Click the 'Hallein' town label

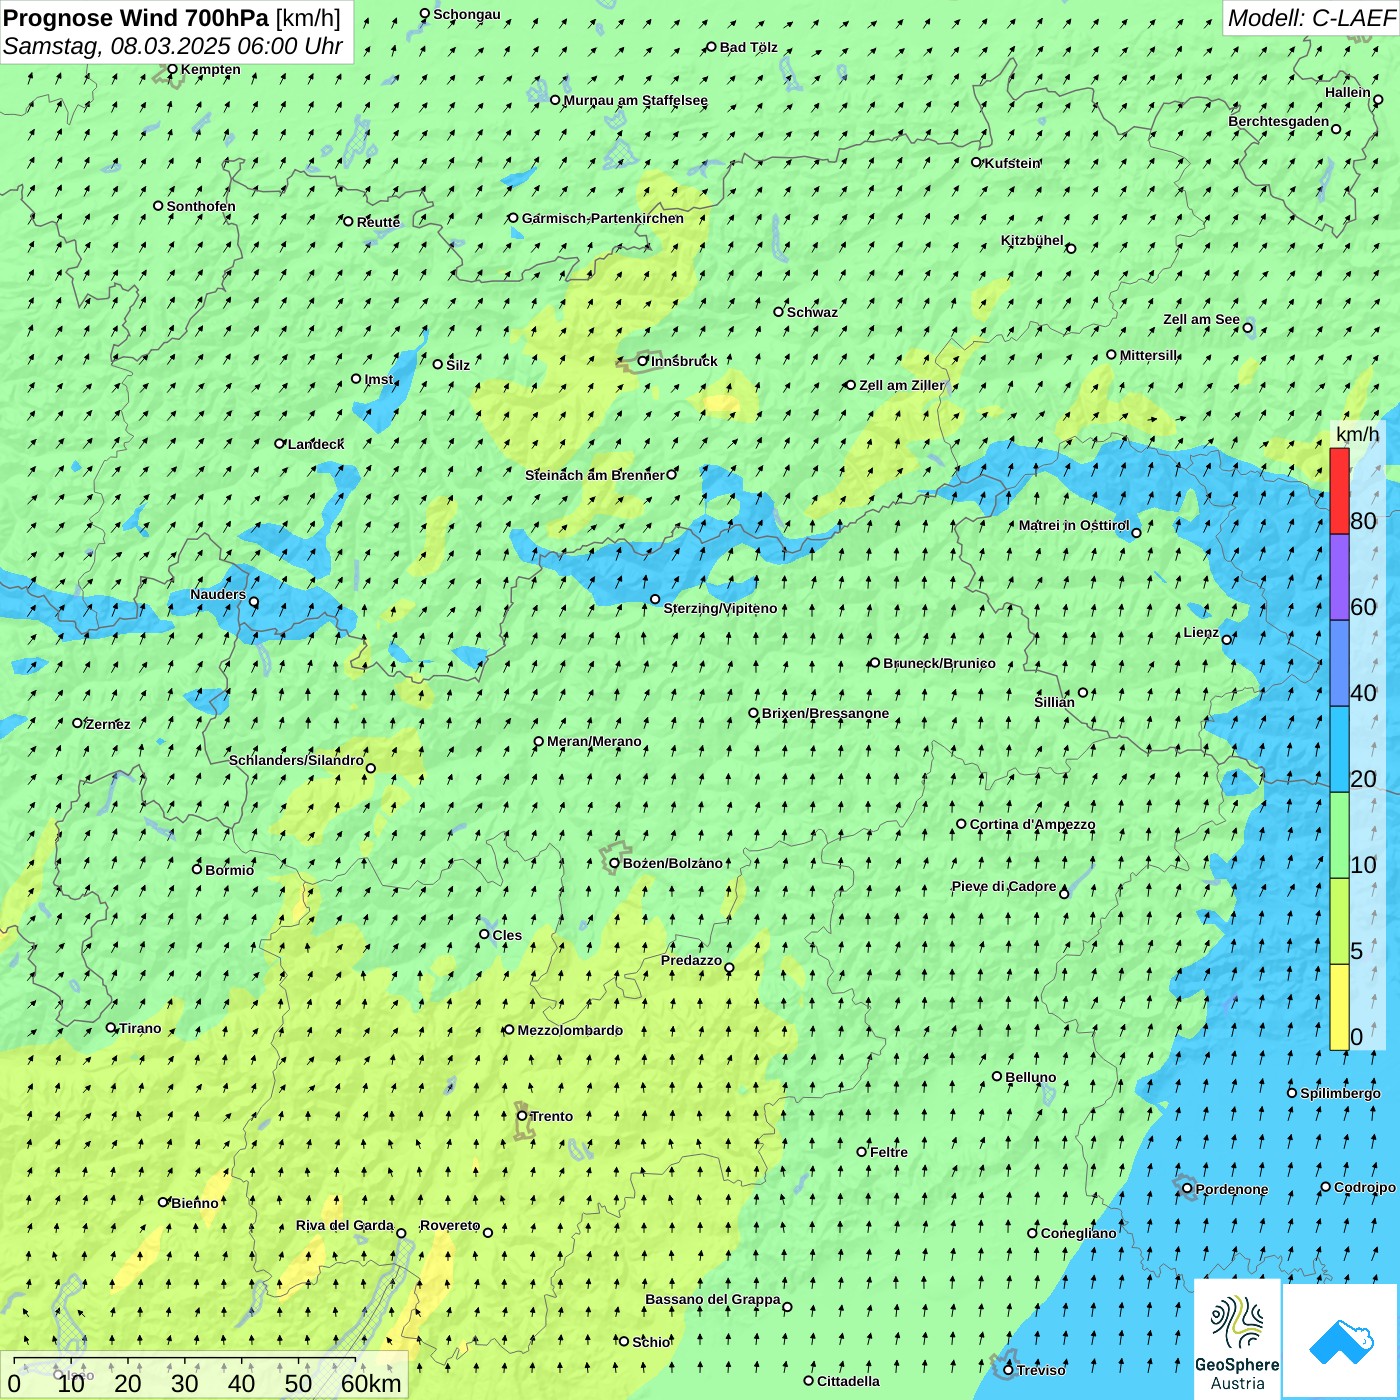(1348, 92)
